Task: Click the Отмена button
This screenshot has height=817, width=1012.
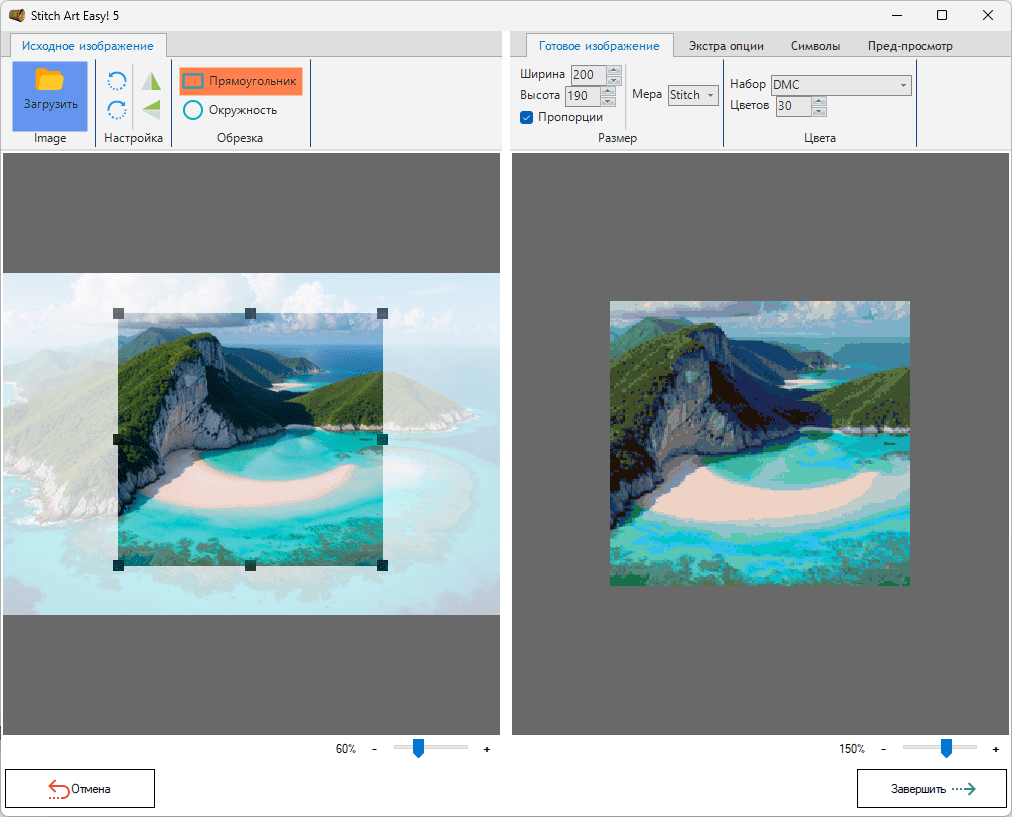Action: tap(80, 789)
